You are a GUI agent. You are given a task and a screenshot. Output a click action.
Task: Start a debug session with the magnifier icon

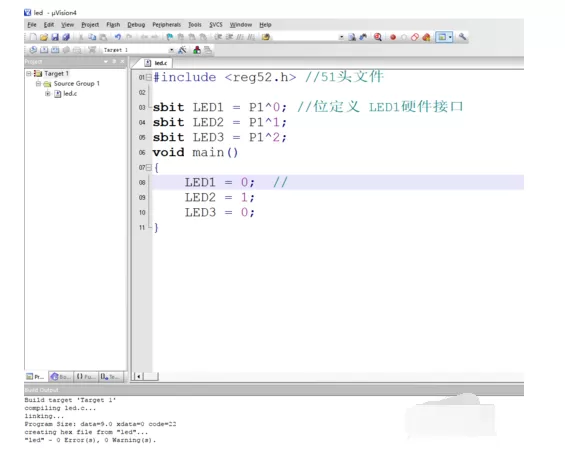pos(378,37)
